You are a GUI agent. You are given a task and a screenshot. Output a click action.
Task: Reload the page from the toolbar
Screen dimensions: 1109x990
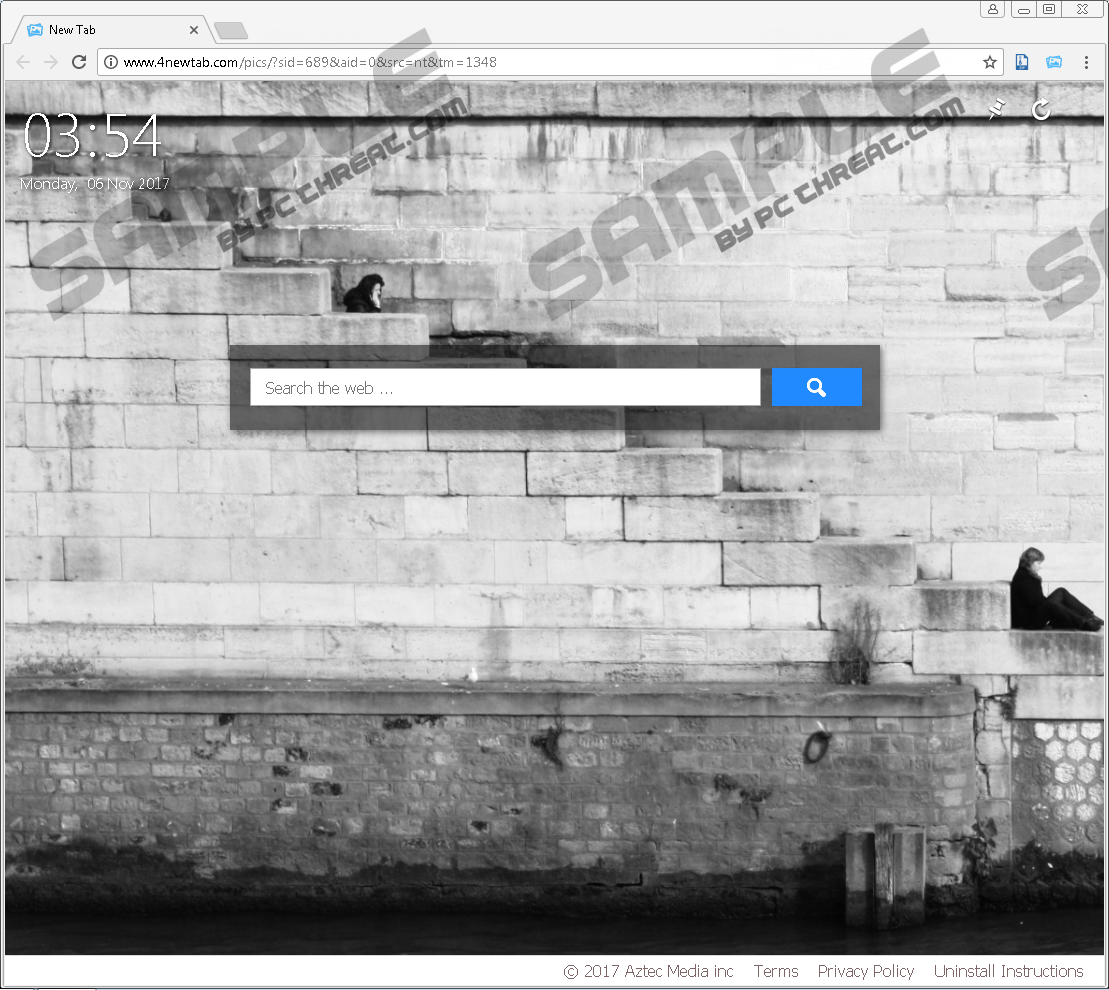[x=79, y=62]
